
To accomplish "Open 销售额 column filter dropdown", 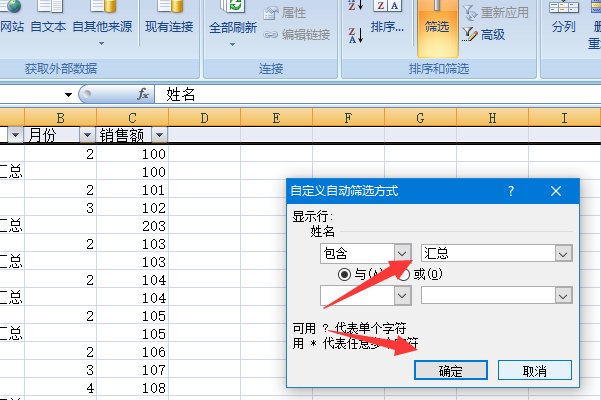I will pos(159,135).
